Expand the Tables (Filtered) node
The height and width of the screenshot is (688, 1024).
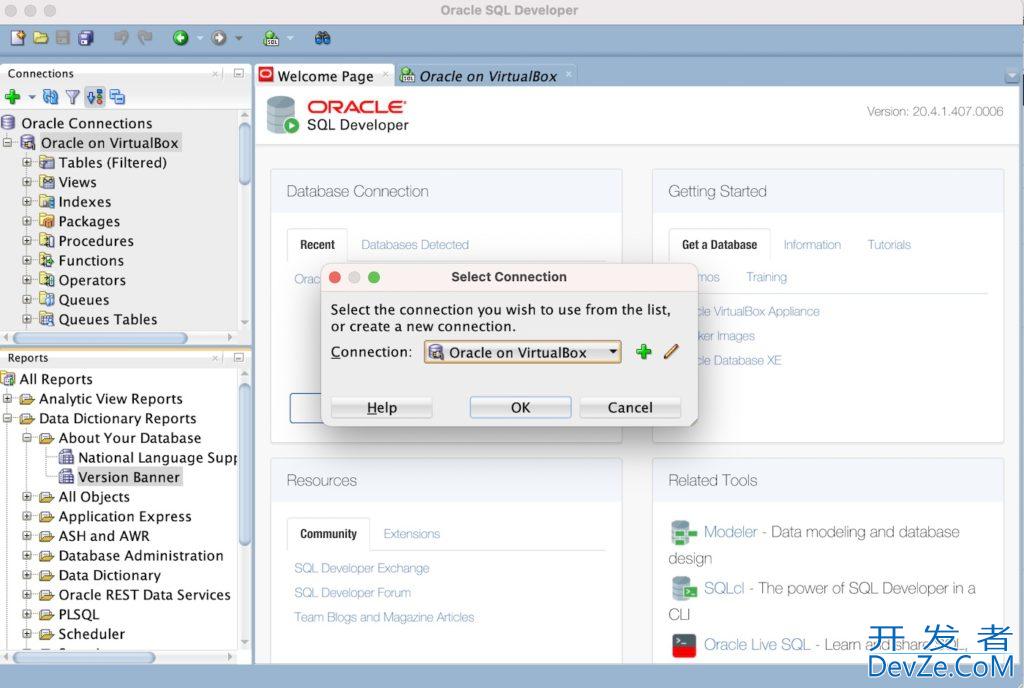point(27,163)
